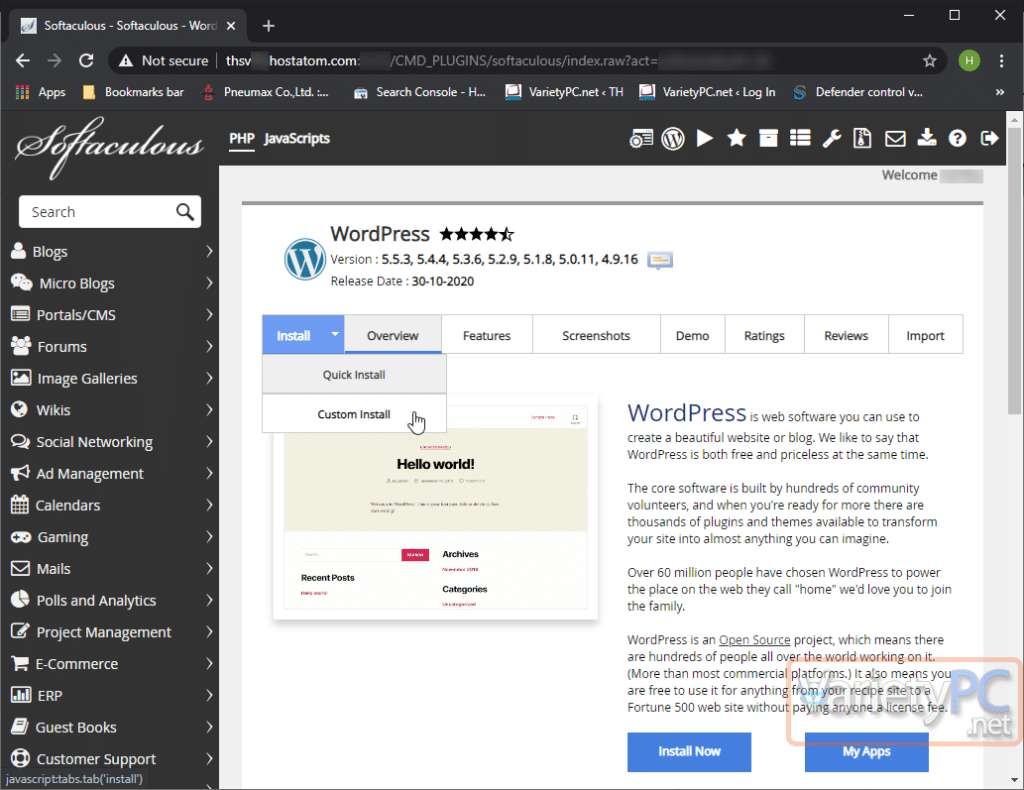The height and width of the screenshot is (790, 1024).
Task: Click the WordPress manager toolbar icon
Action: pos(673,138)
